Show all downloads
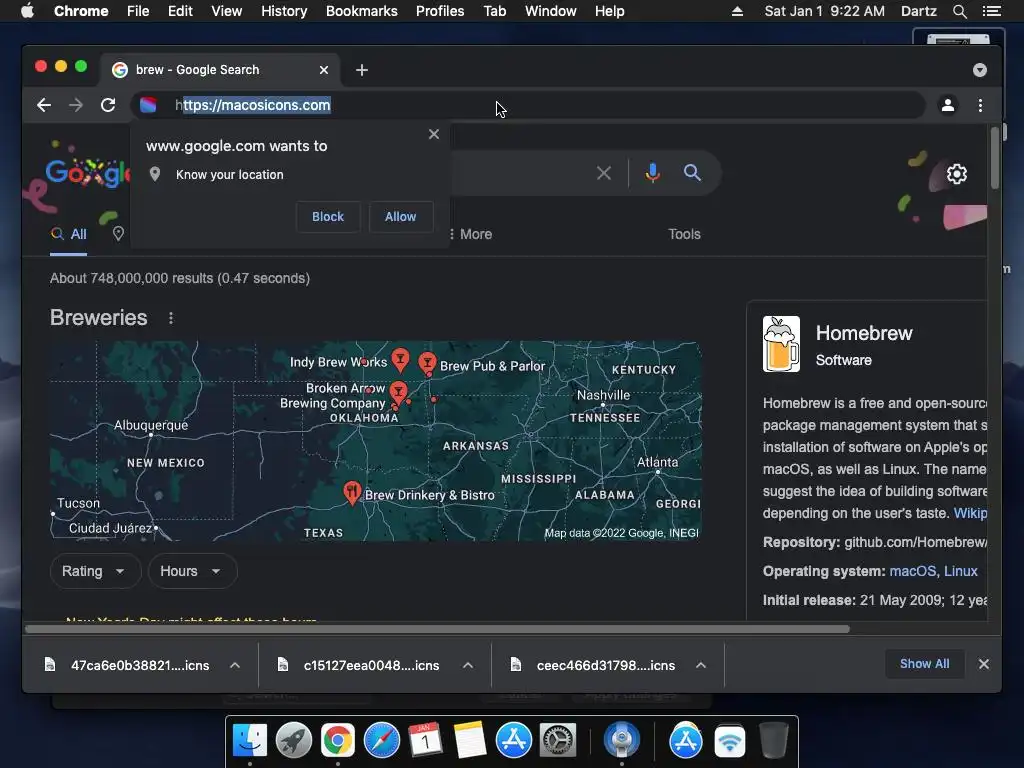Screen dimensions: 1024x768 (924, 664)
